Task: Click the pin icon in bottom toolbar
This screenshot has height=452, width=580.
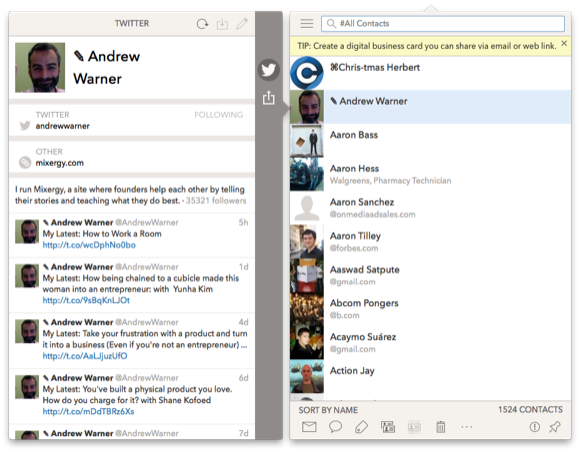Action: click(x=554, y=427)
